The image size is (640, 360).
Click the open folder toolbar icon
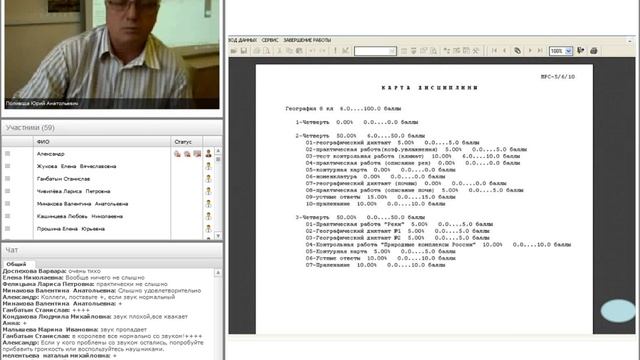pos(234,51)
